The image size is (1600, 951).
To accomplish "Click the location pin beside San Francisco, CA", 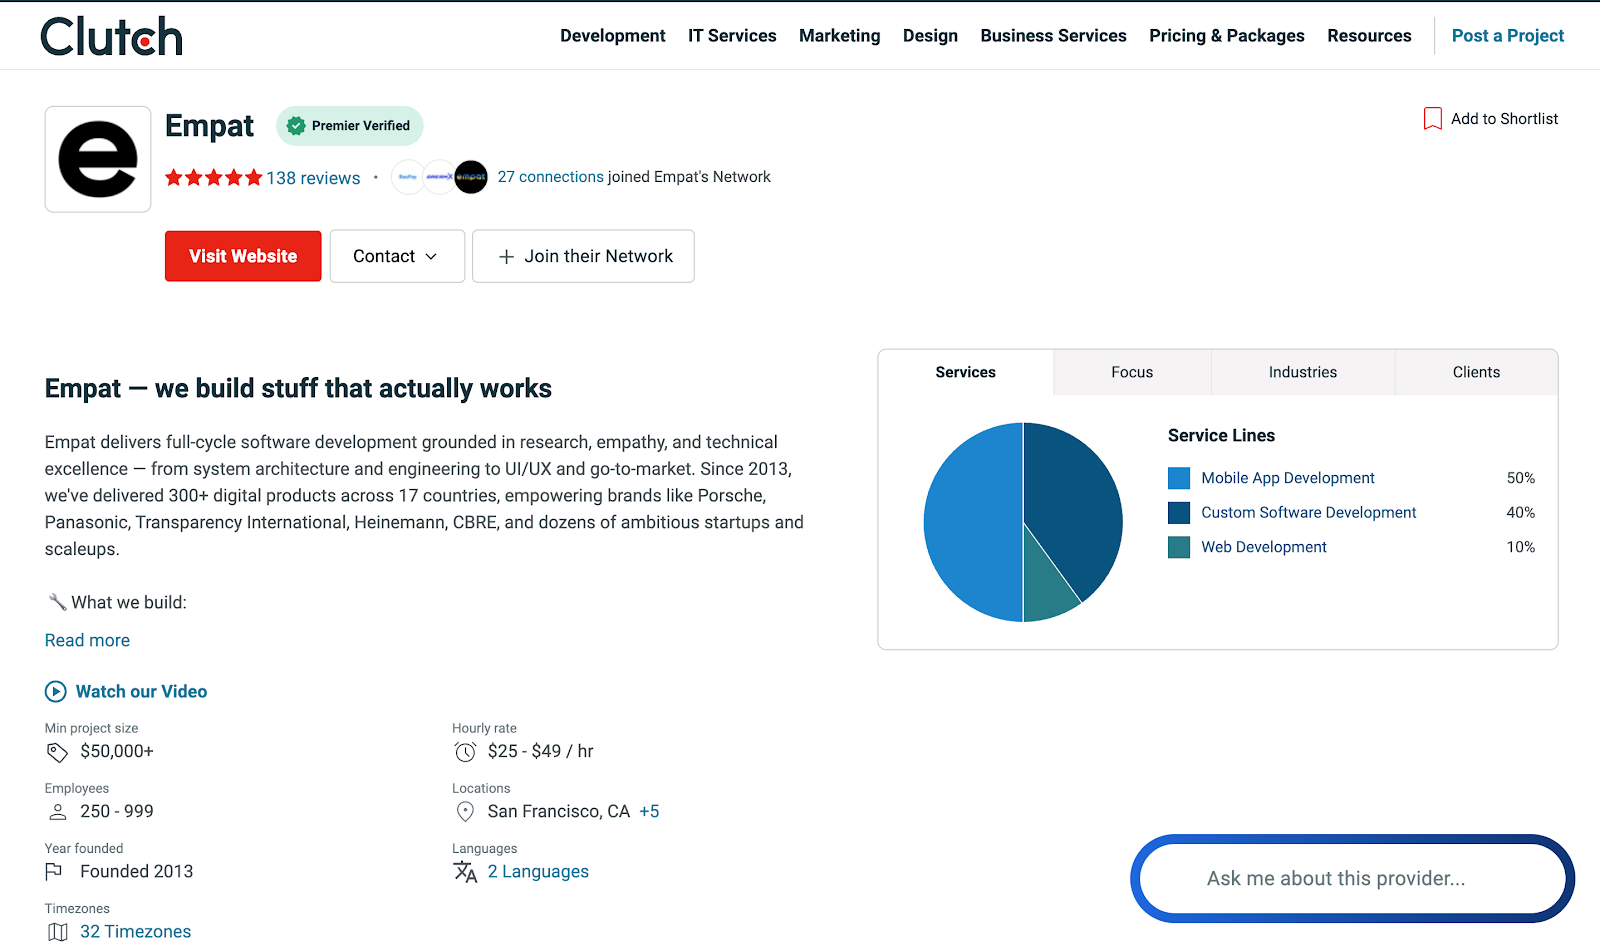I will click(x=464, y=811).
